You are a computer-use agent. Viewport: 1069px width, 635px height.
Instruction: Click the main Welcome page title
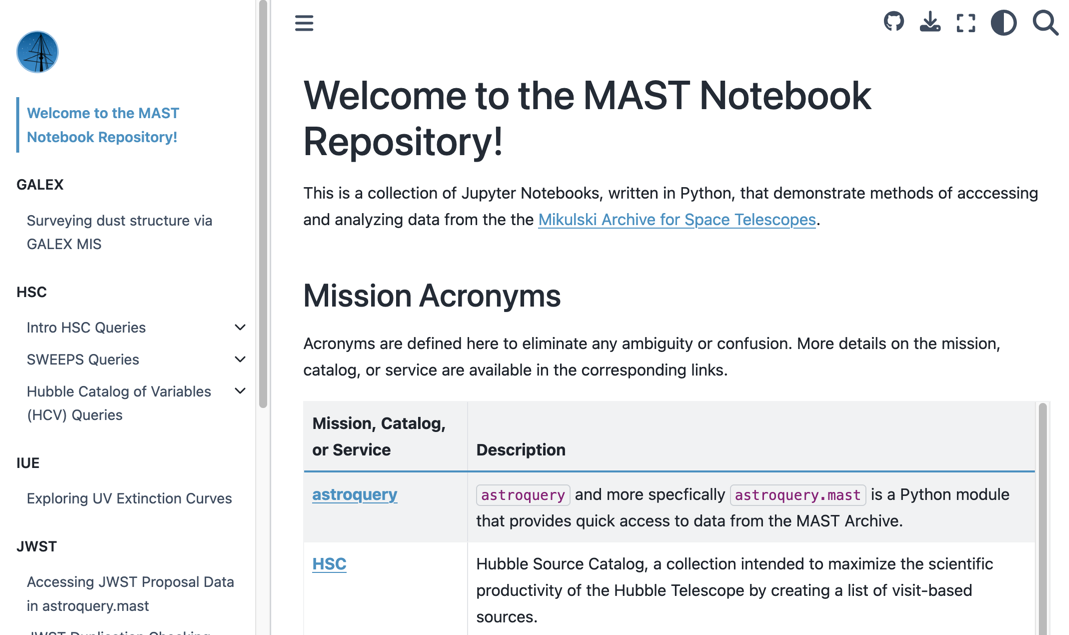click(587, 118)
